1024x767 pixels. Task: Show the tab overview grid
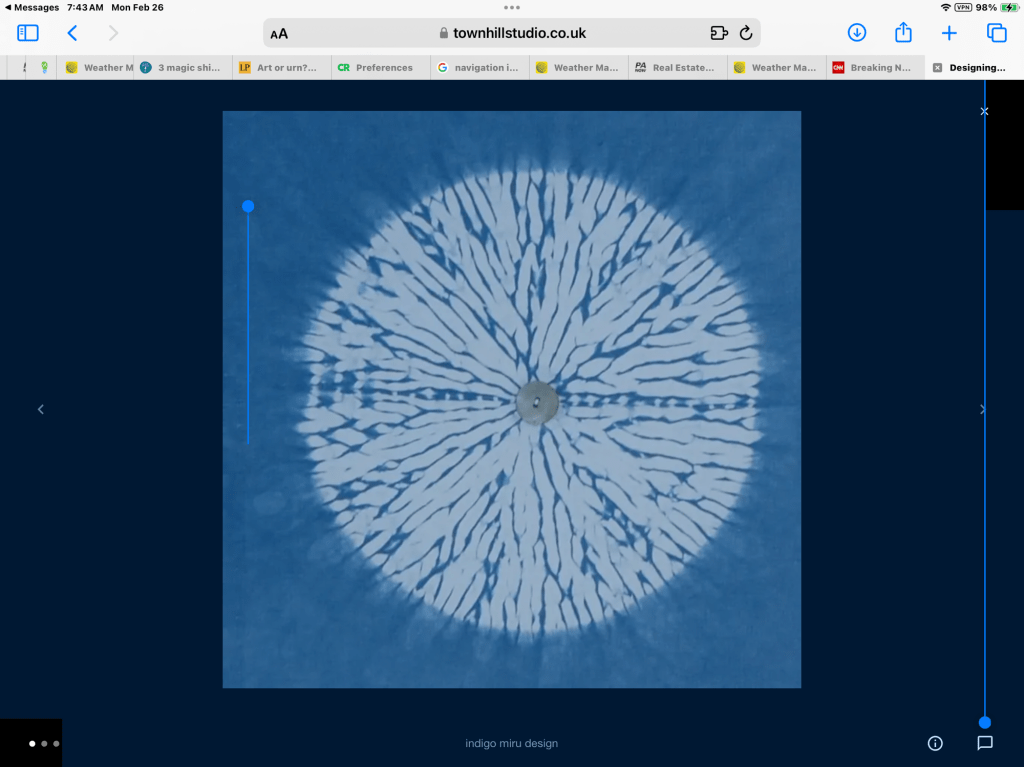pos(996,33)
